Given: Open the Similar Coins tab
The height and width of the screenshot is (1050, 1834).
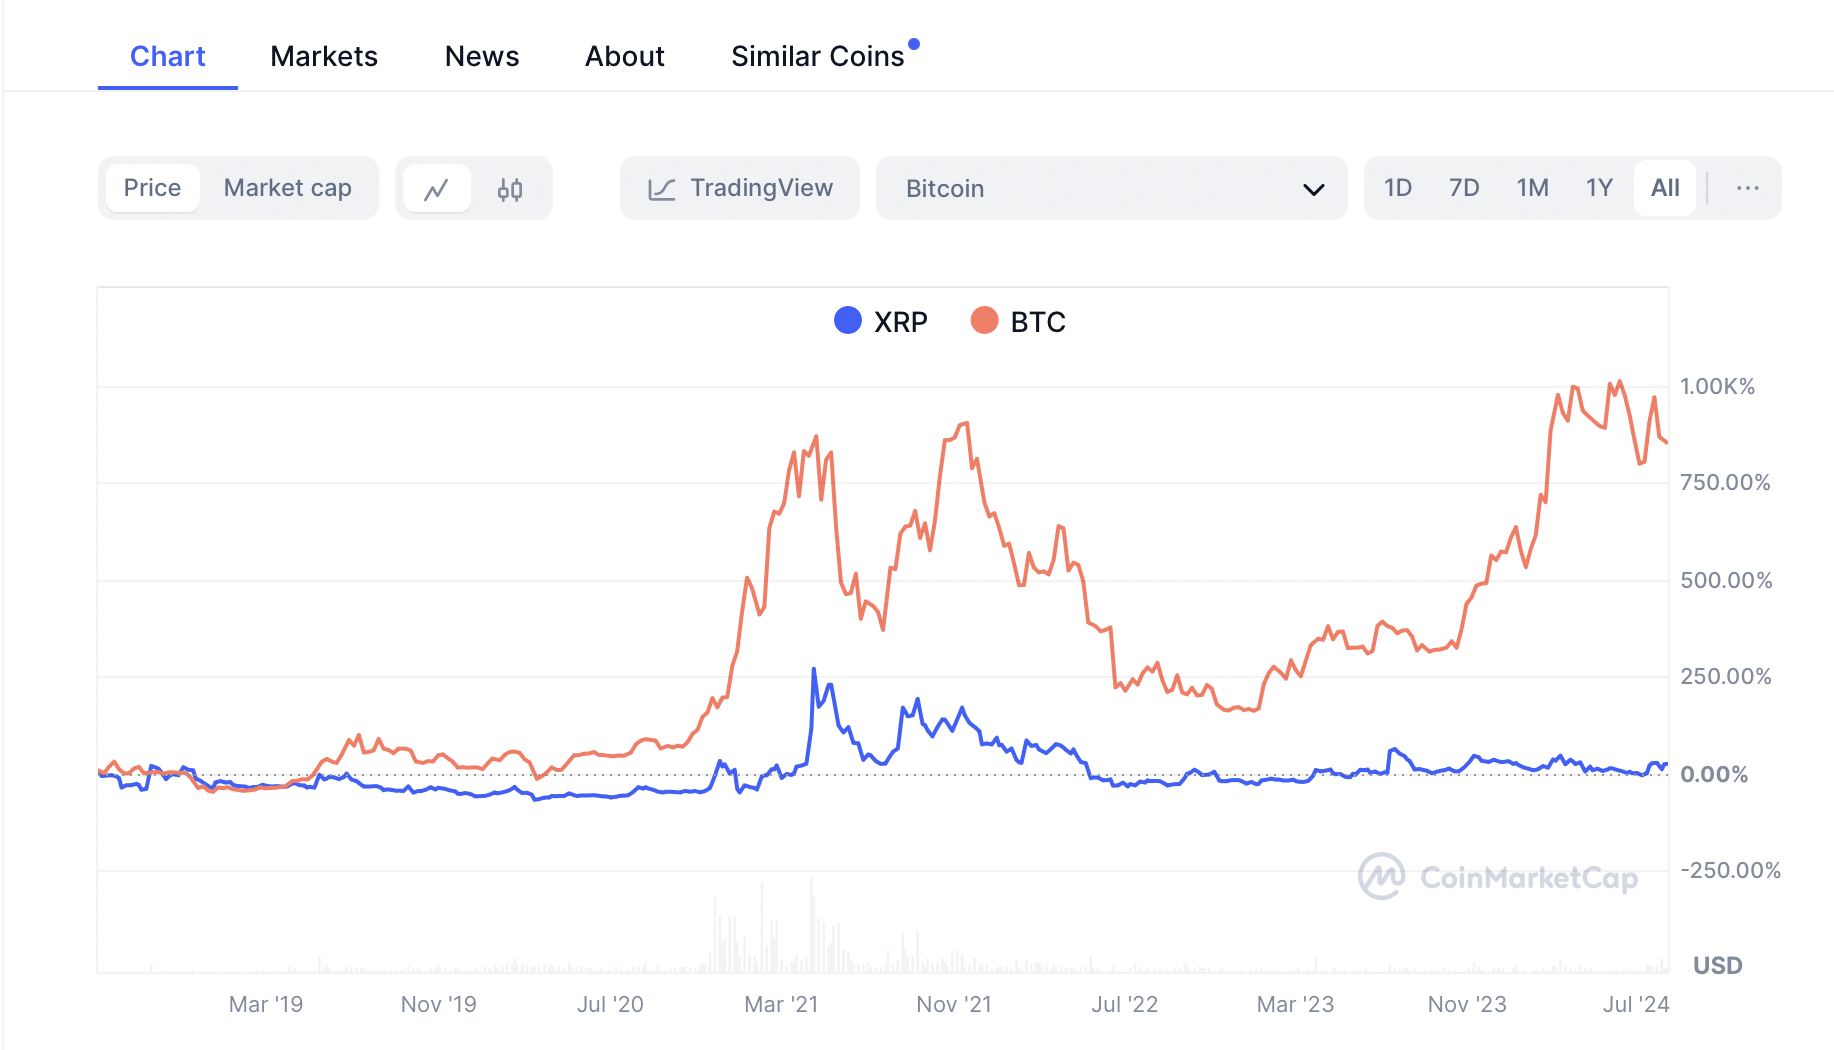Looking at the screenshot, I should tap(818, 56).
